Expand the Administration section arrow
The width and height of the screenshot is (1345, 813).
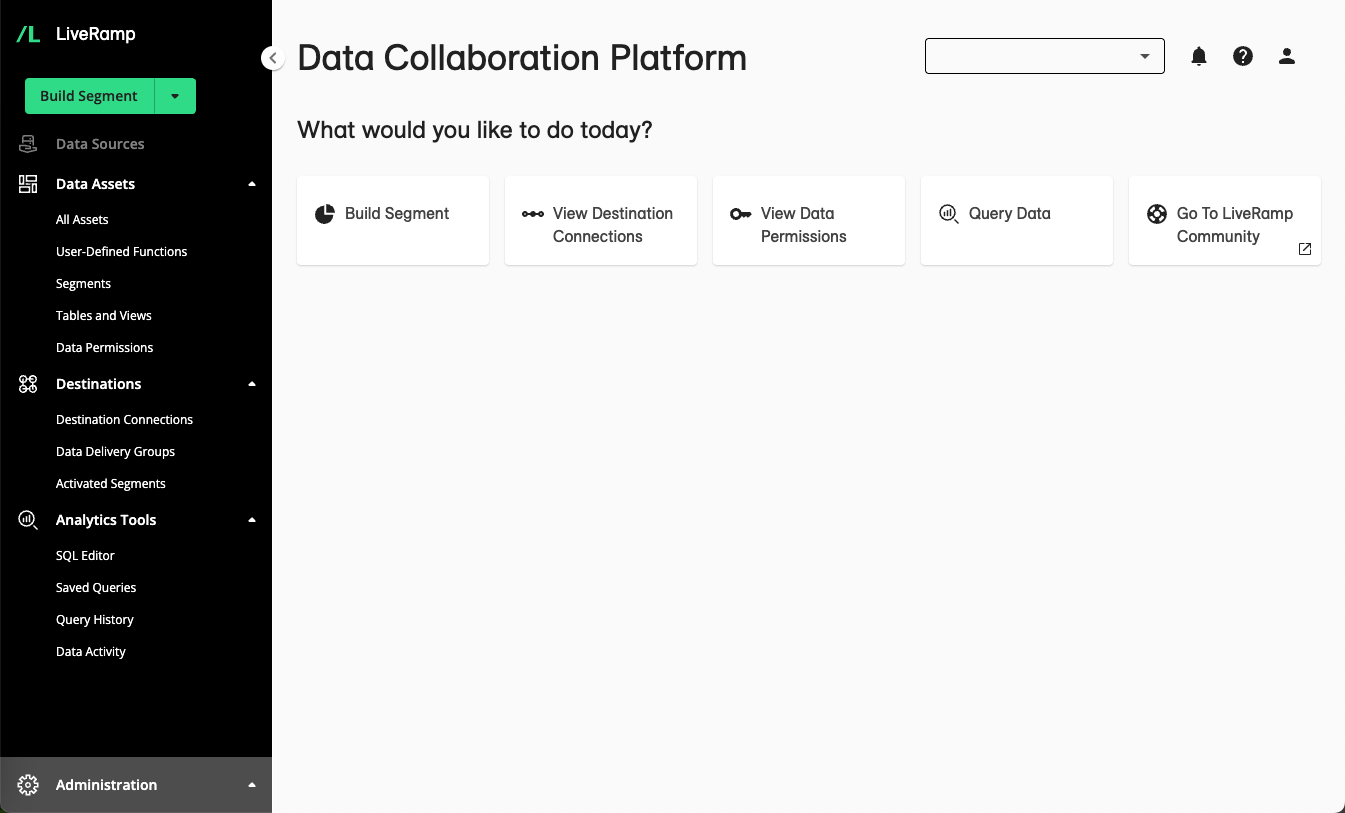[x=252, y=785]
